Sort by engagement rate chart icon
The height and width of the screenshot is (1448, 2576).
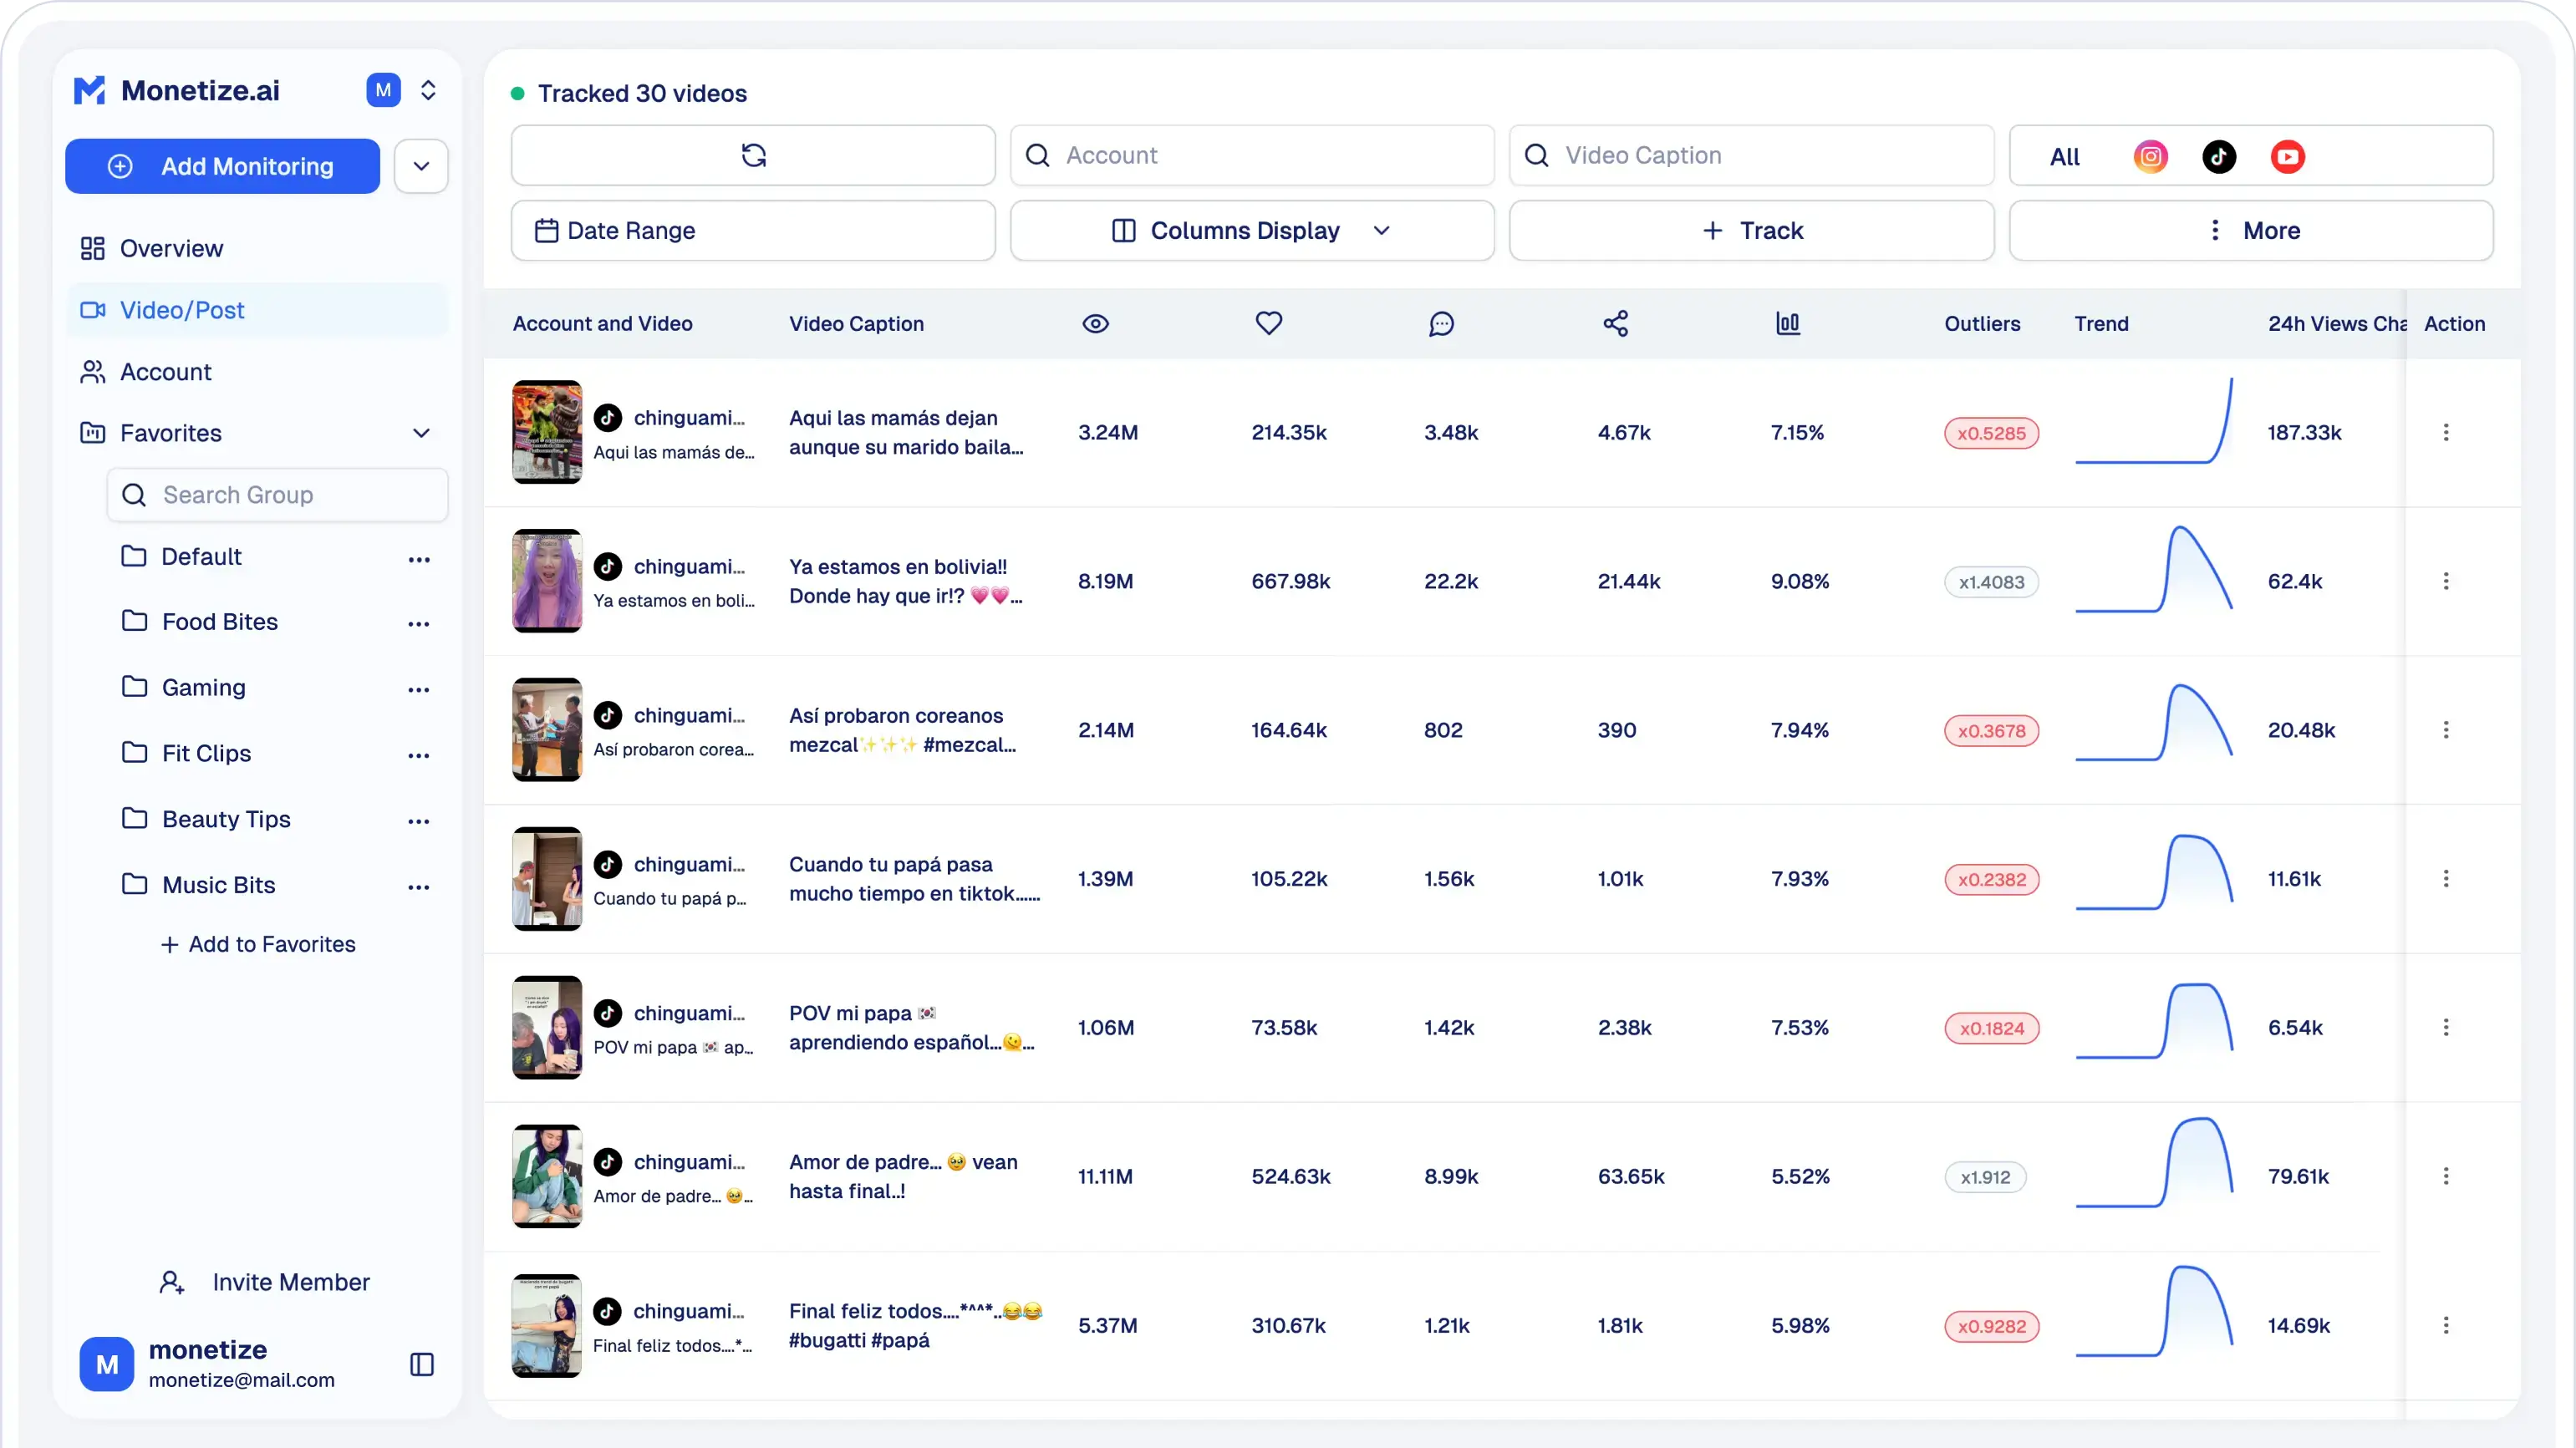click(x=1787, y=323)
